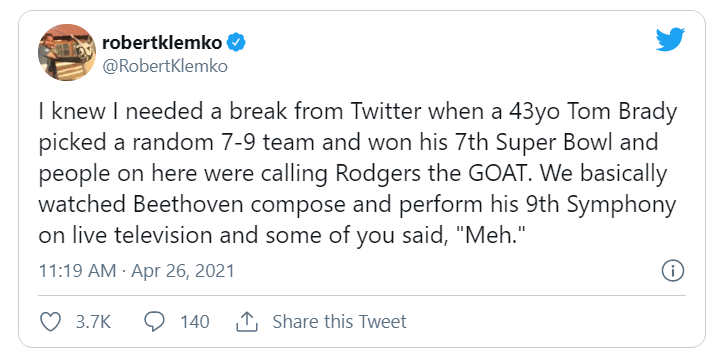Screen dimensions: 721x362
Task: Click the blue verified badge
Action: 236,43
